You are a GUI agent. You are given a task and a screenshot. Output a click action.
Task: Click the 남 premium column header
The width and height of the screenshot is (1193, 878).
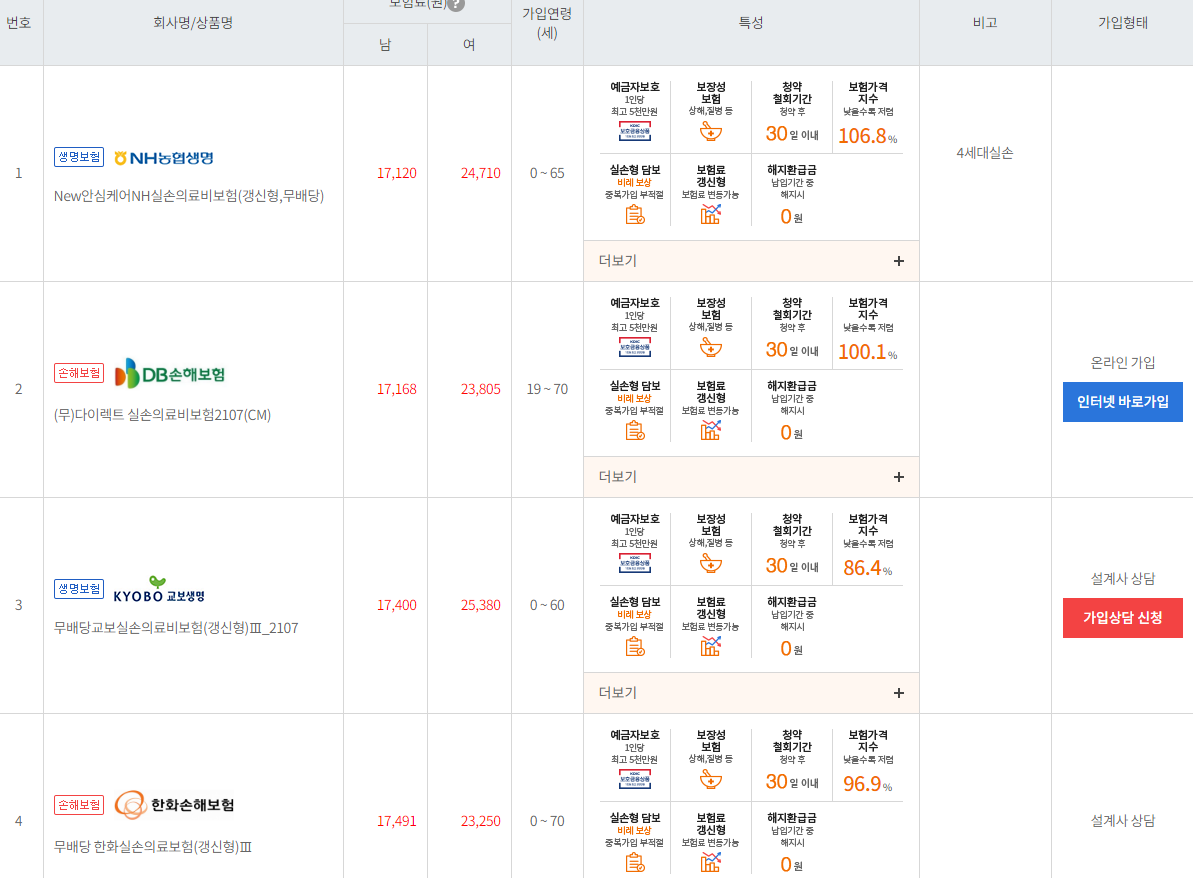pyautogui.click(x=385, y=45)
